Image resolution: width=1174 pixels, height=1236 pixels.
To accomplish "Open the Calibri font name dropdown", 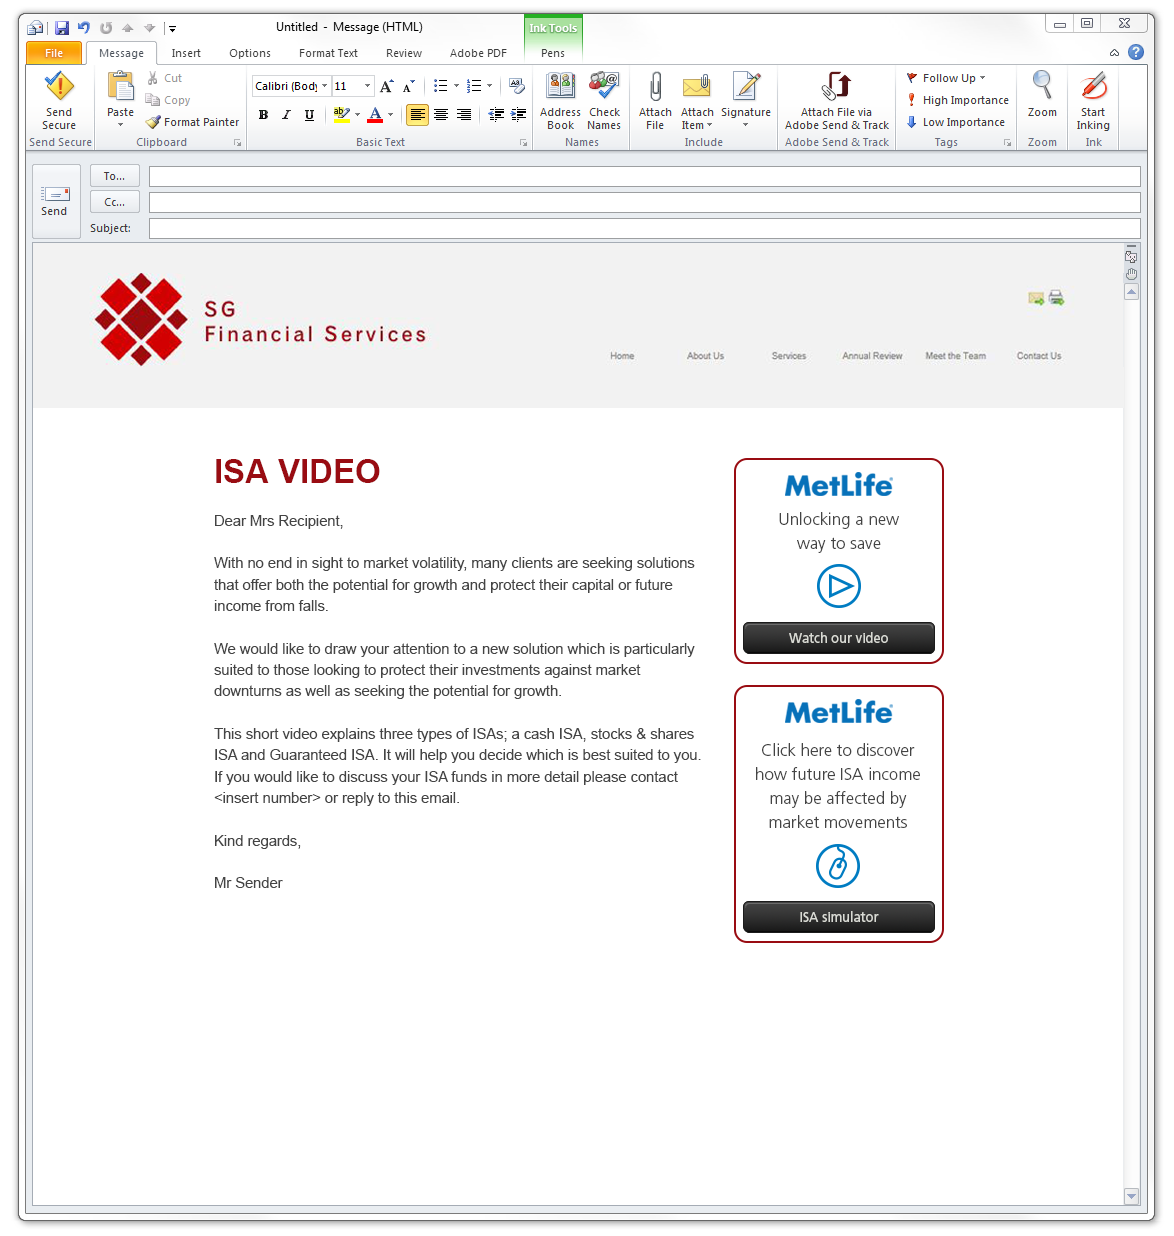I will pos(325,86).
